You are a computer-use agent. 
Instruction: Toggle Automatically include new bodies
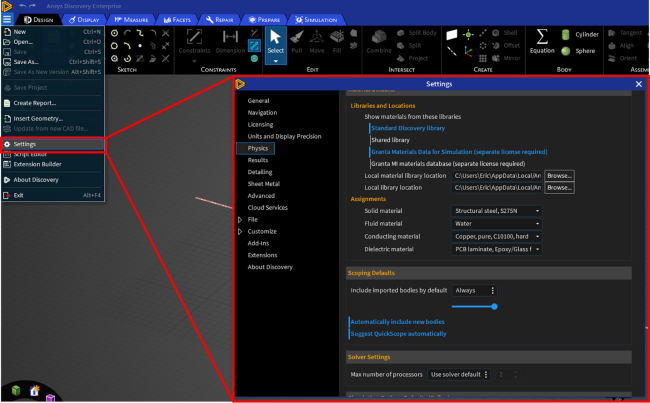click(397, 322)
